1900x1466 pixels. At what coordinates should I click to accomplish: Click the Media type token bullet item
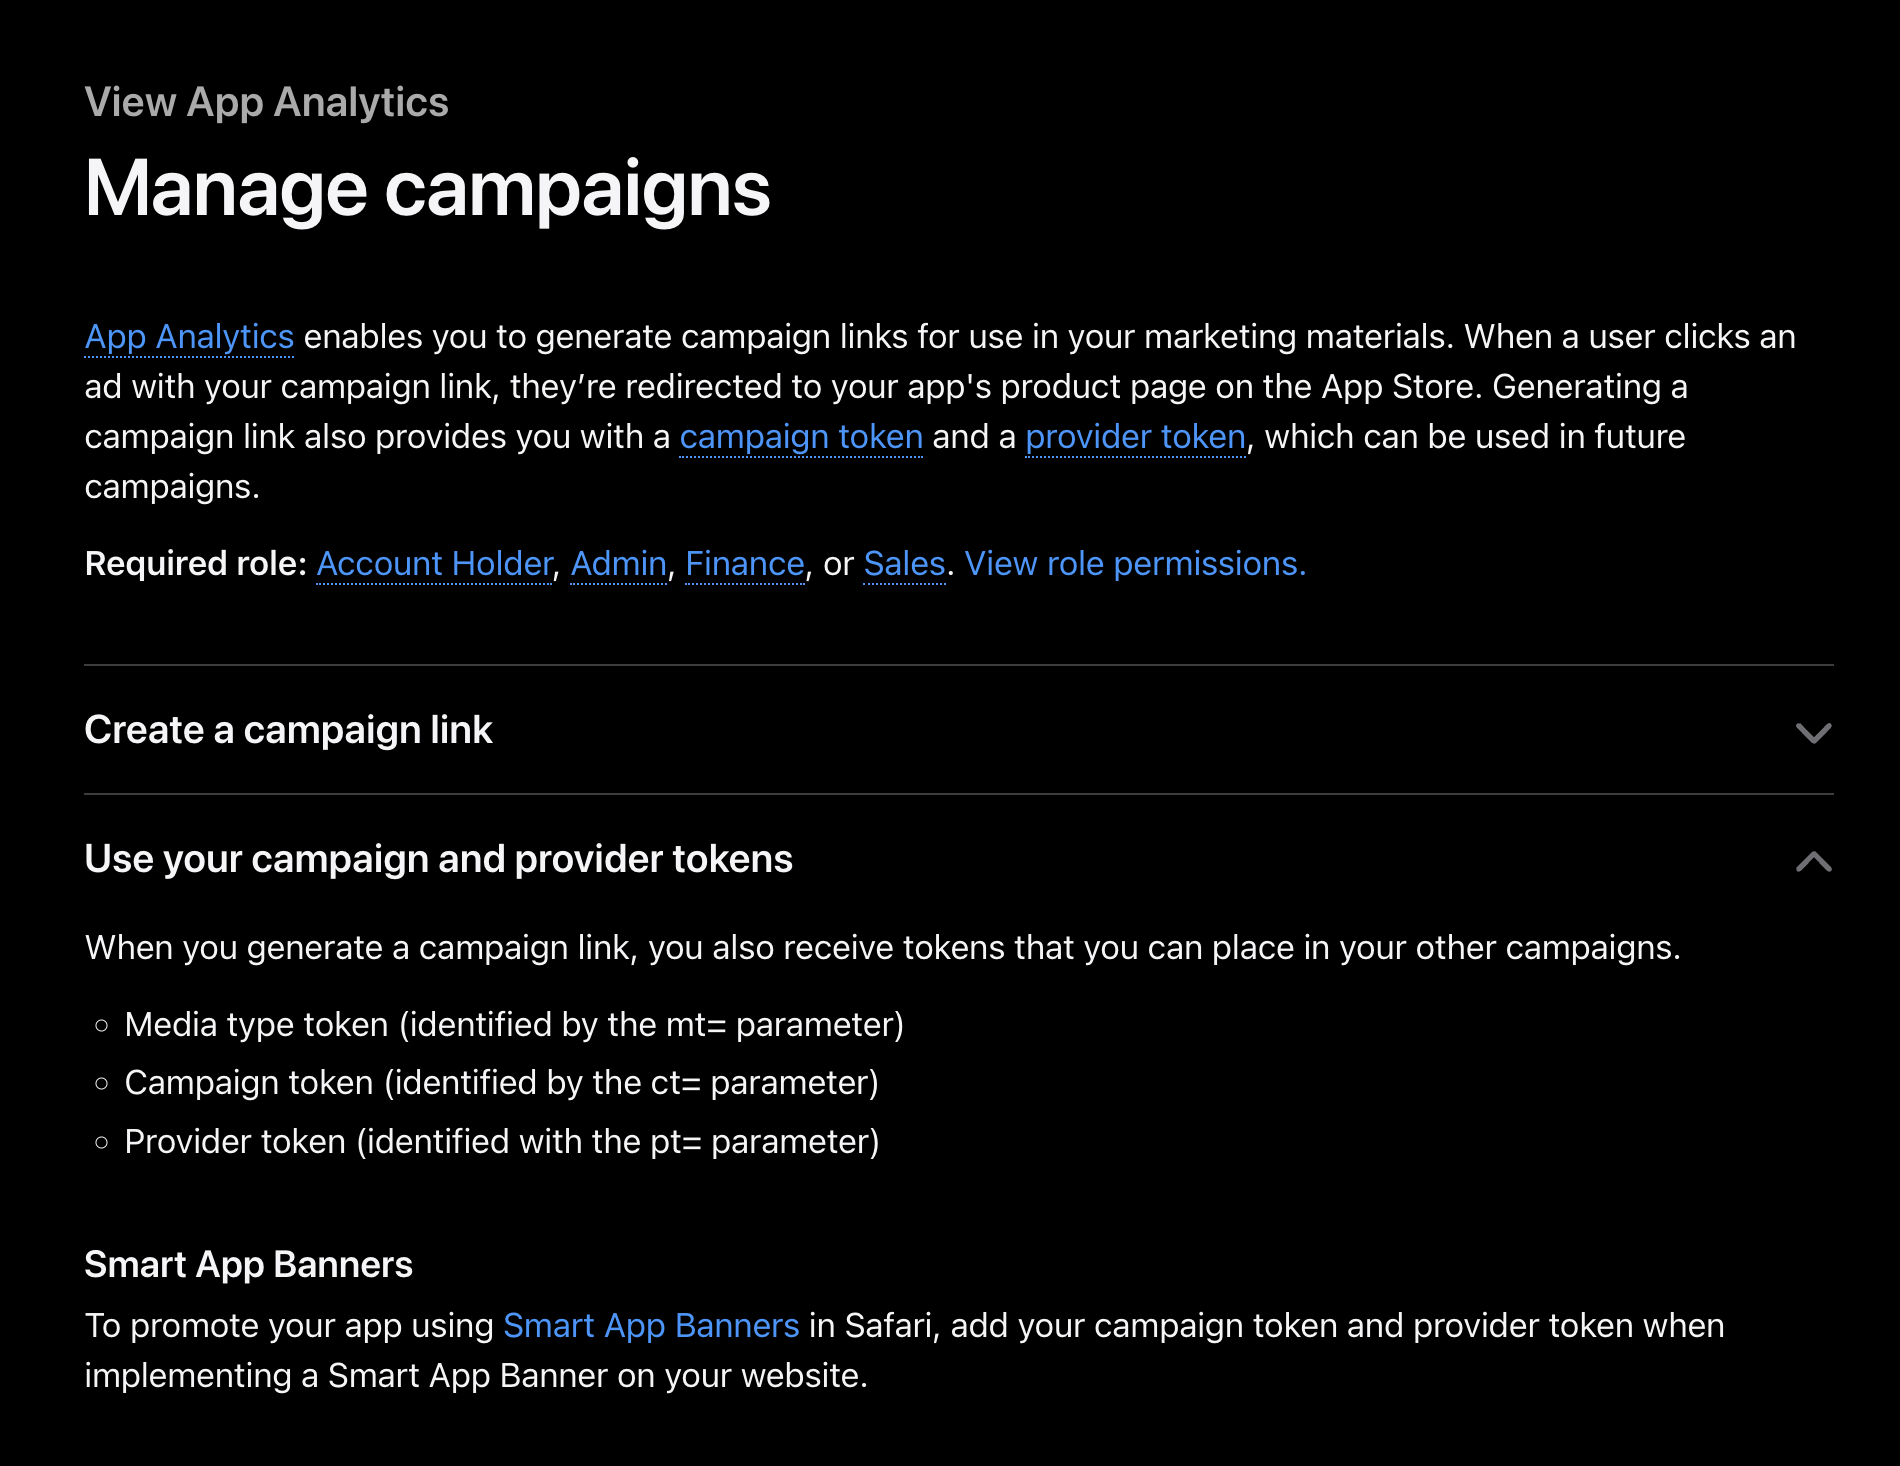513,1025
